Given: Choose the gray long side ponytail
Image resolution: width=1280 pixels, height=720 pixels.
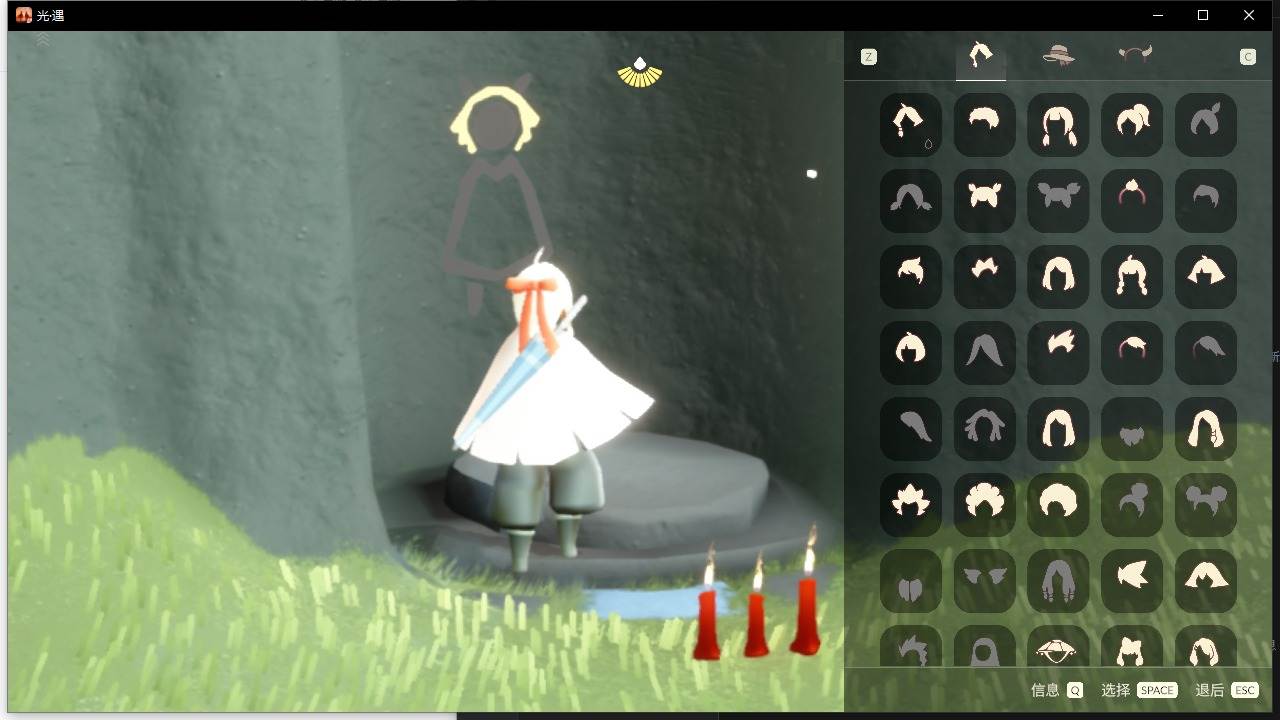Looking at the screenshot, I should coord(911,429).
